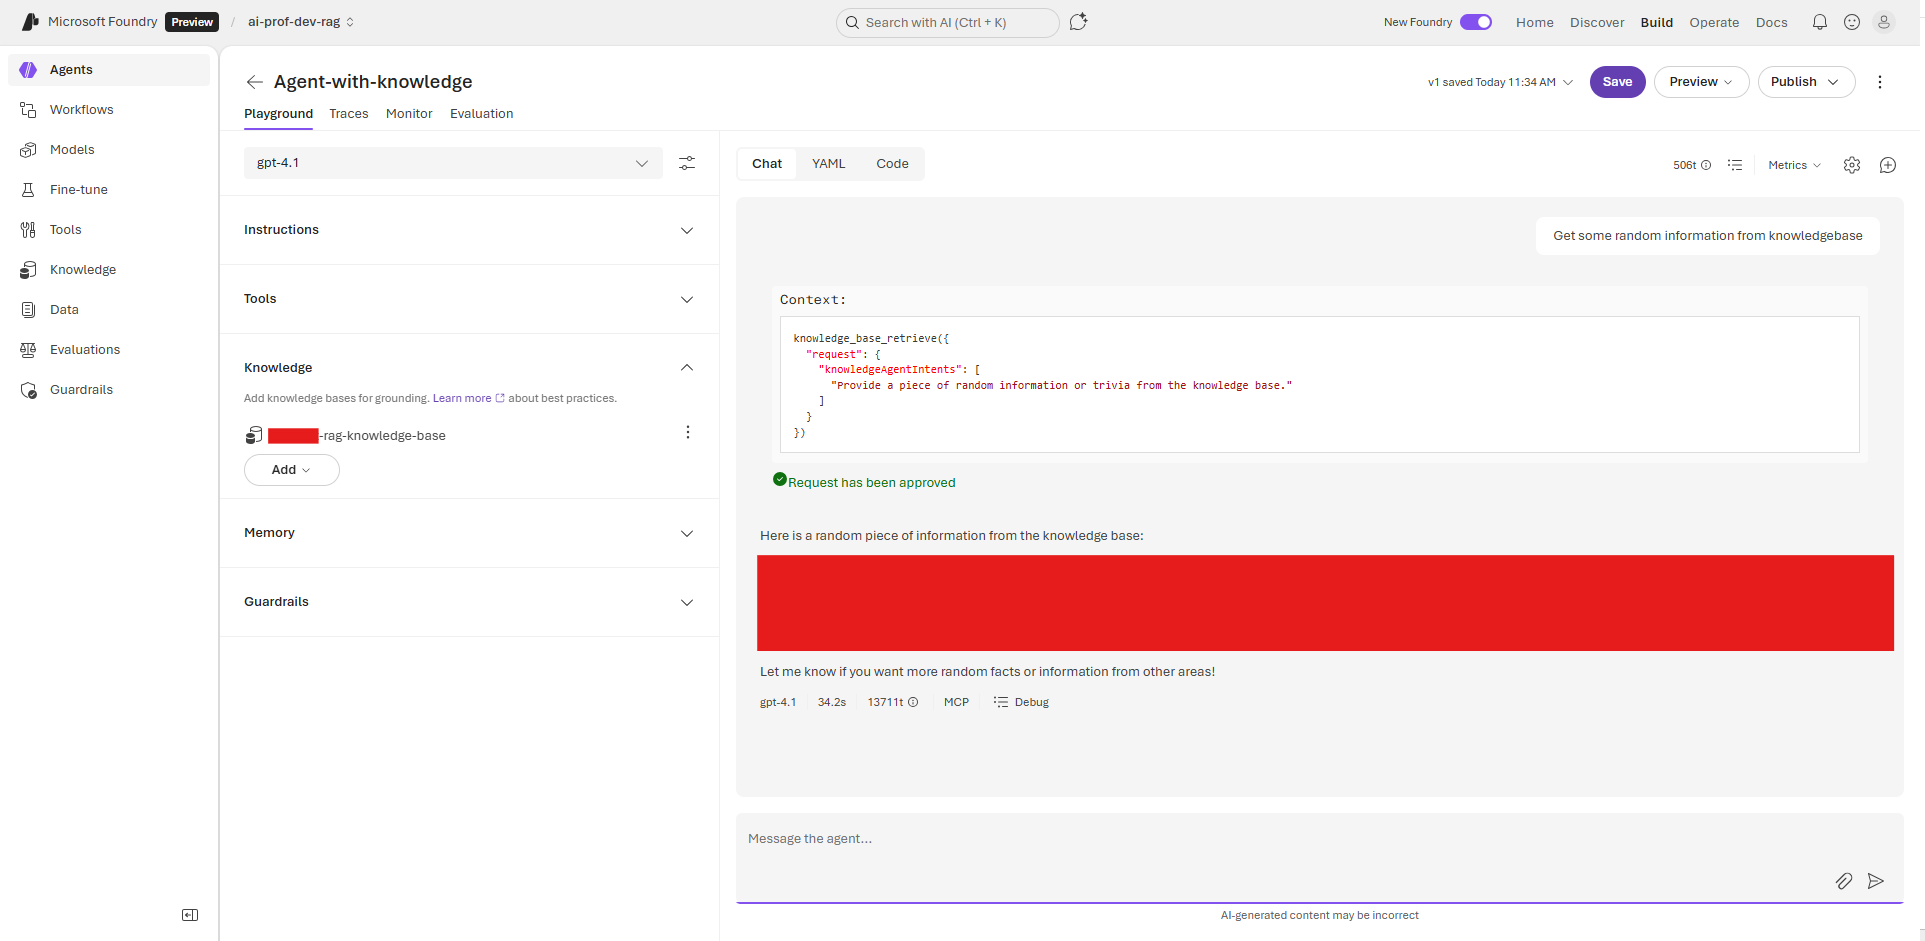The width and height of the screenshot is (1925, 941).
Task: Open Agents in the sidebar
Action: coord(109,70)
